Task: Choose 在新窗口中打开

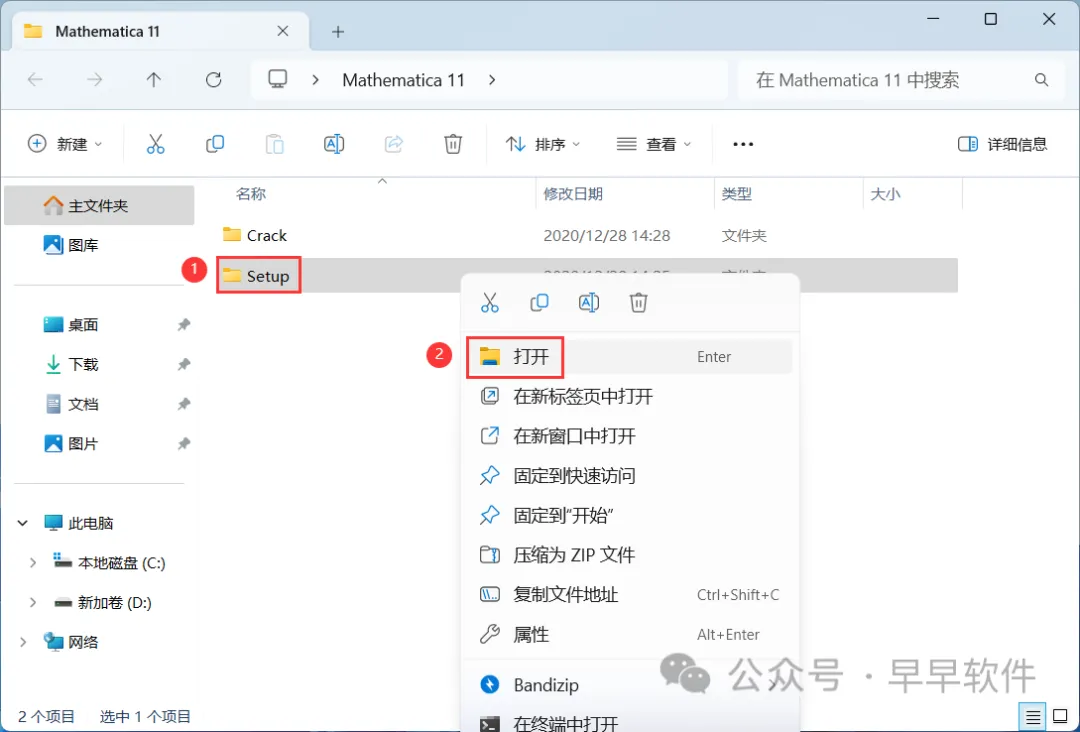Action: (x=630, y=436)
